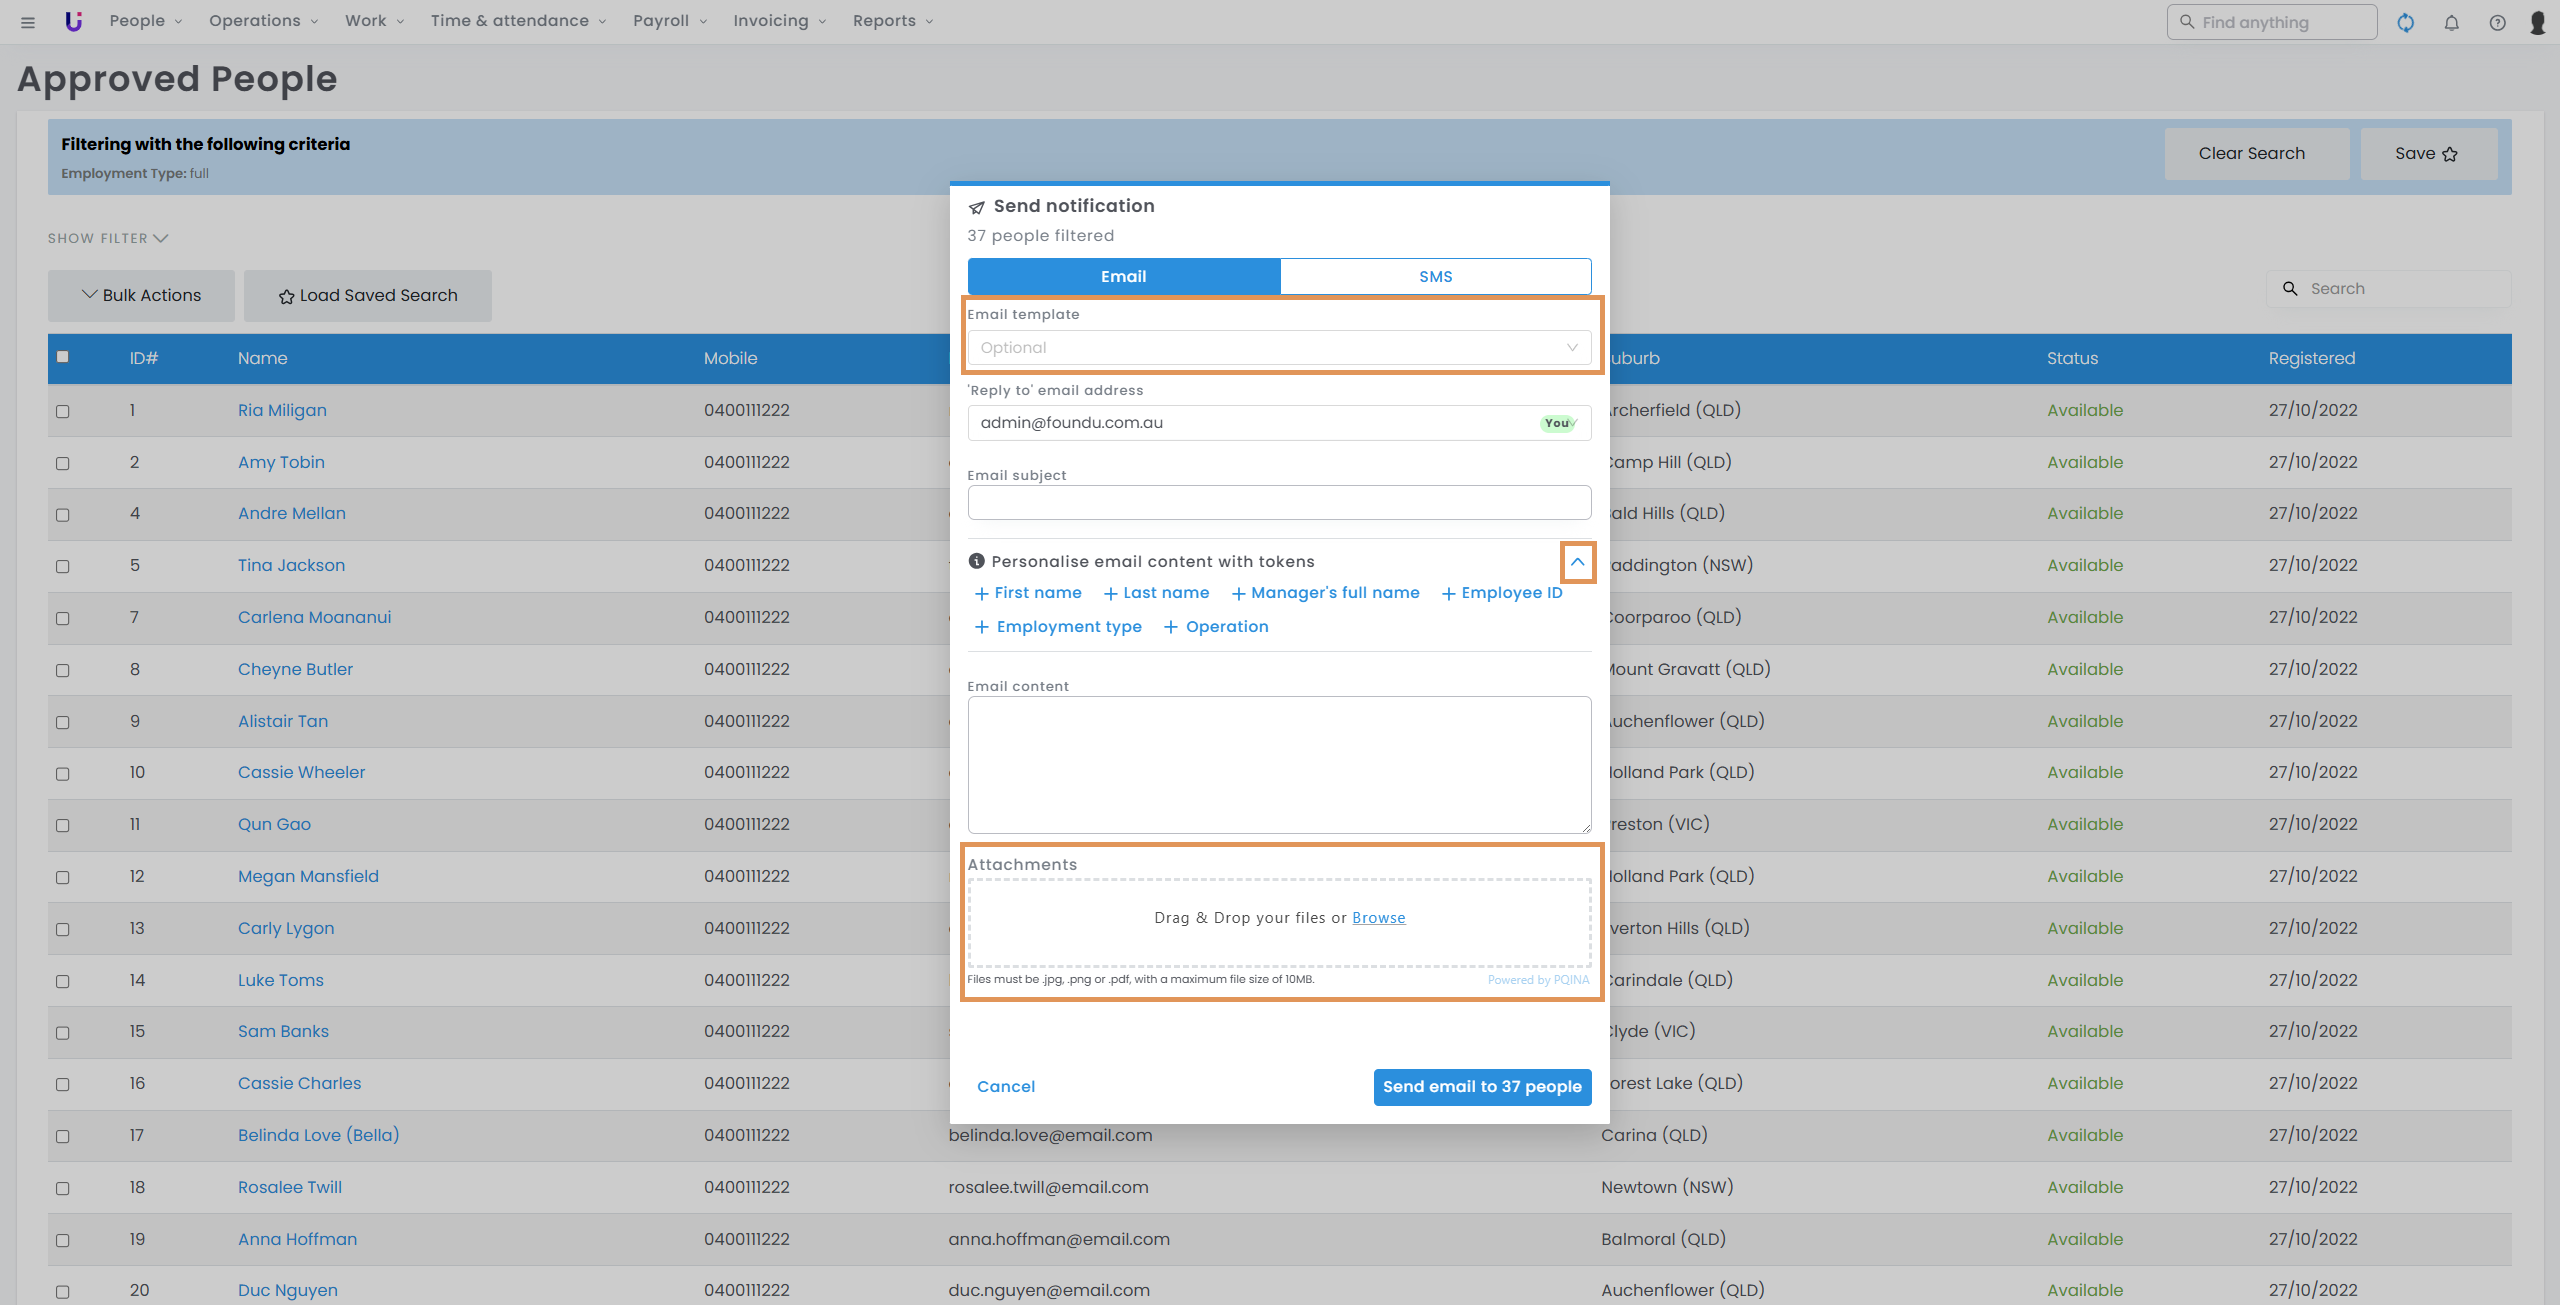Click the Clear Search button
Image resolution: width=2560 pixels, height=1305 pixels.
(x=2251, y=154)
